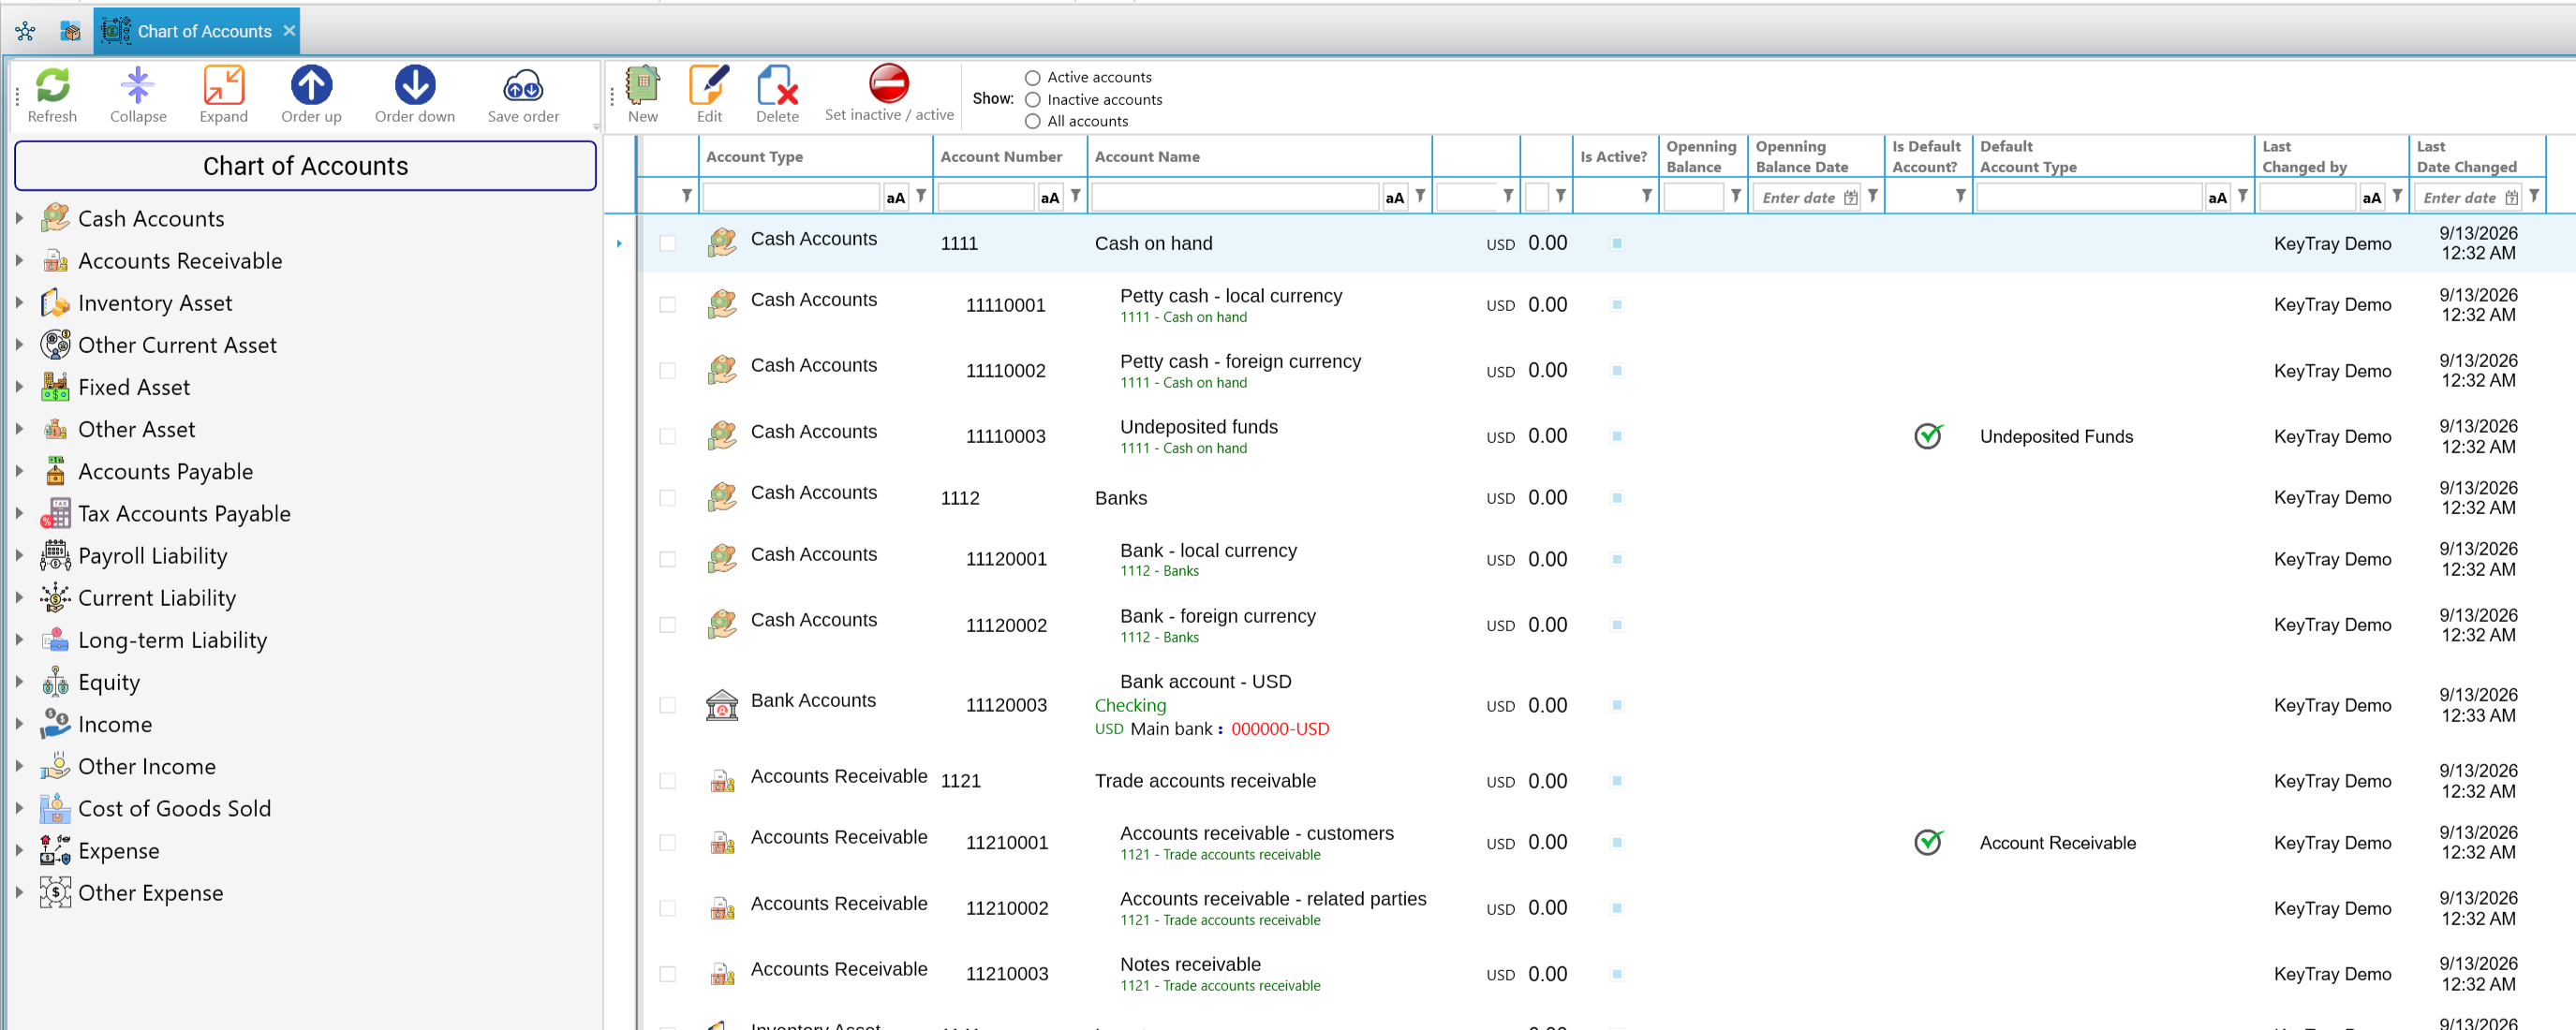Select the All accounts radio button
Viewport: 2576px width, 1030px height.
pyautogui.click(x=1032, y=122)
